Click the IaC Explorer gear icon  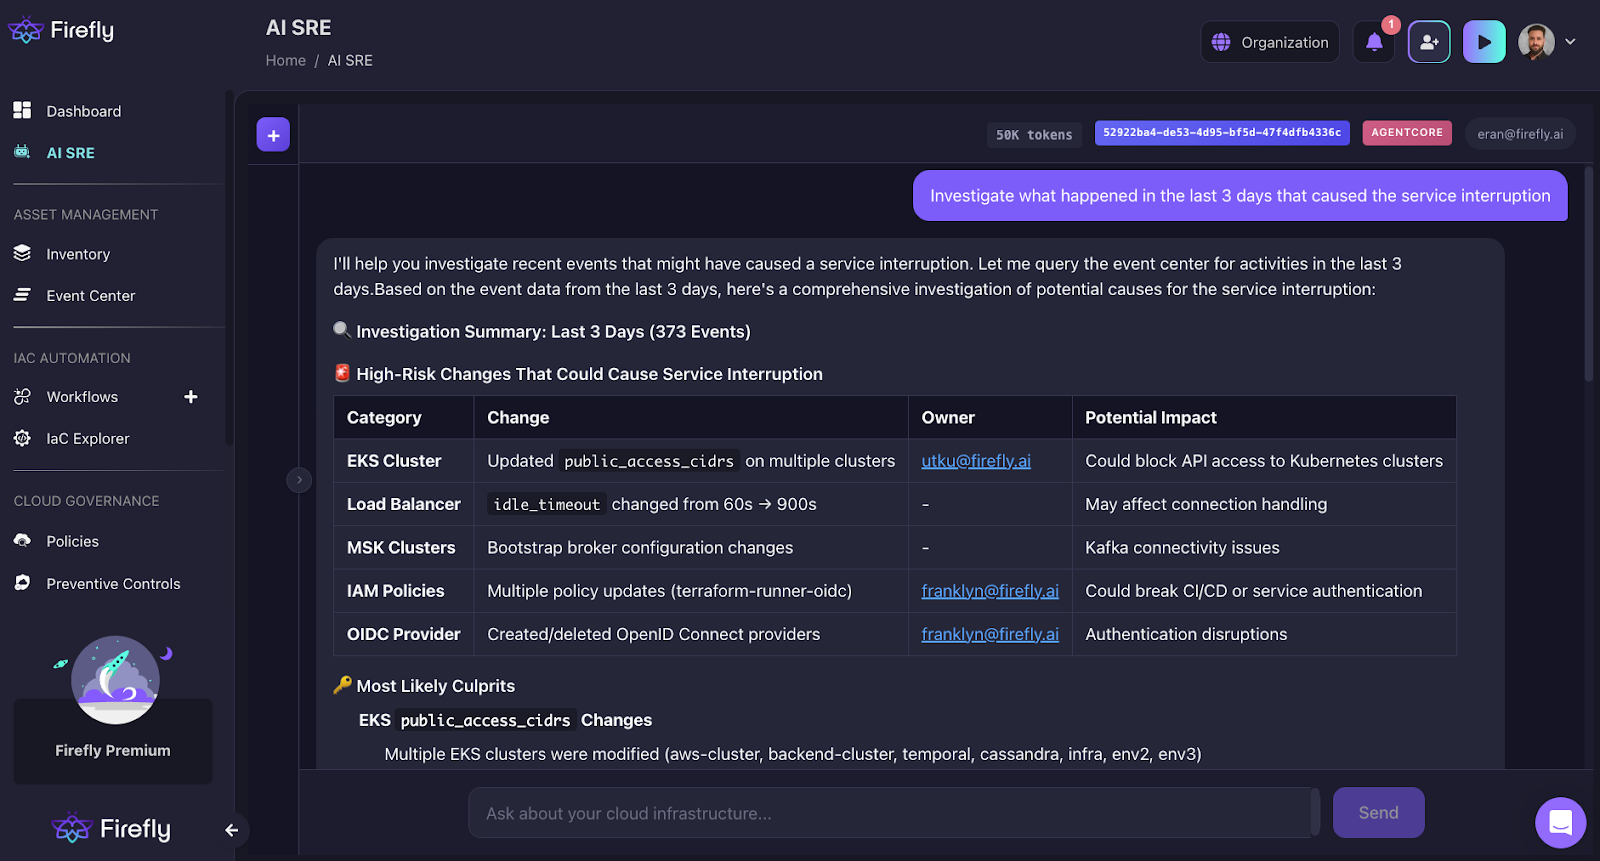(x=22, y=438)
